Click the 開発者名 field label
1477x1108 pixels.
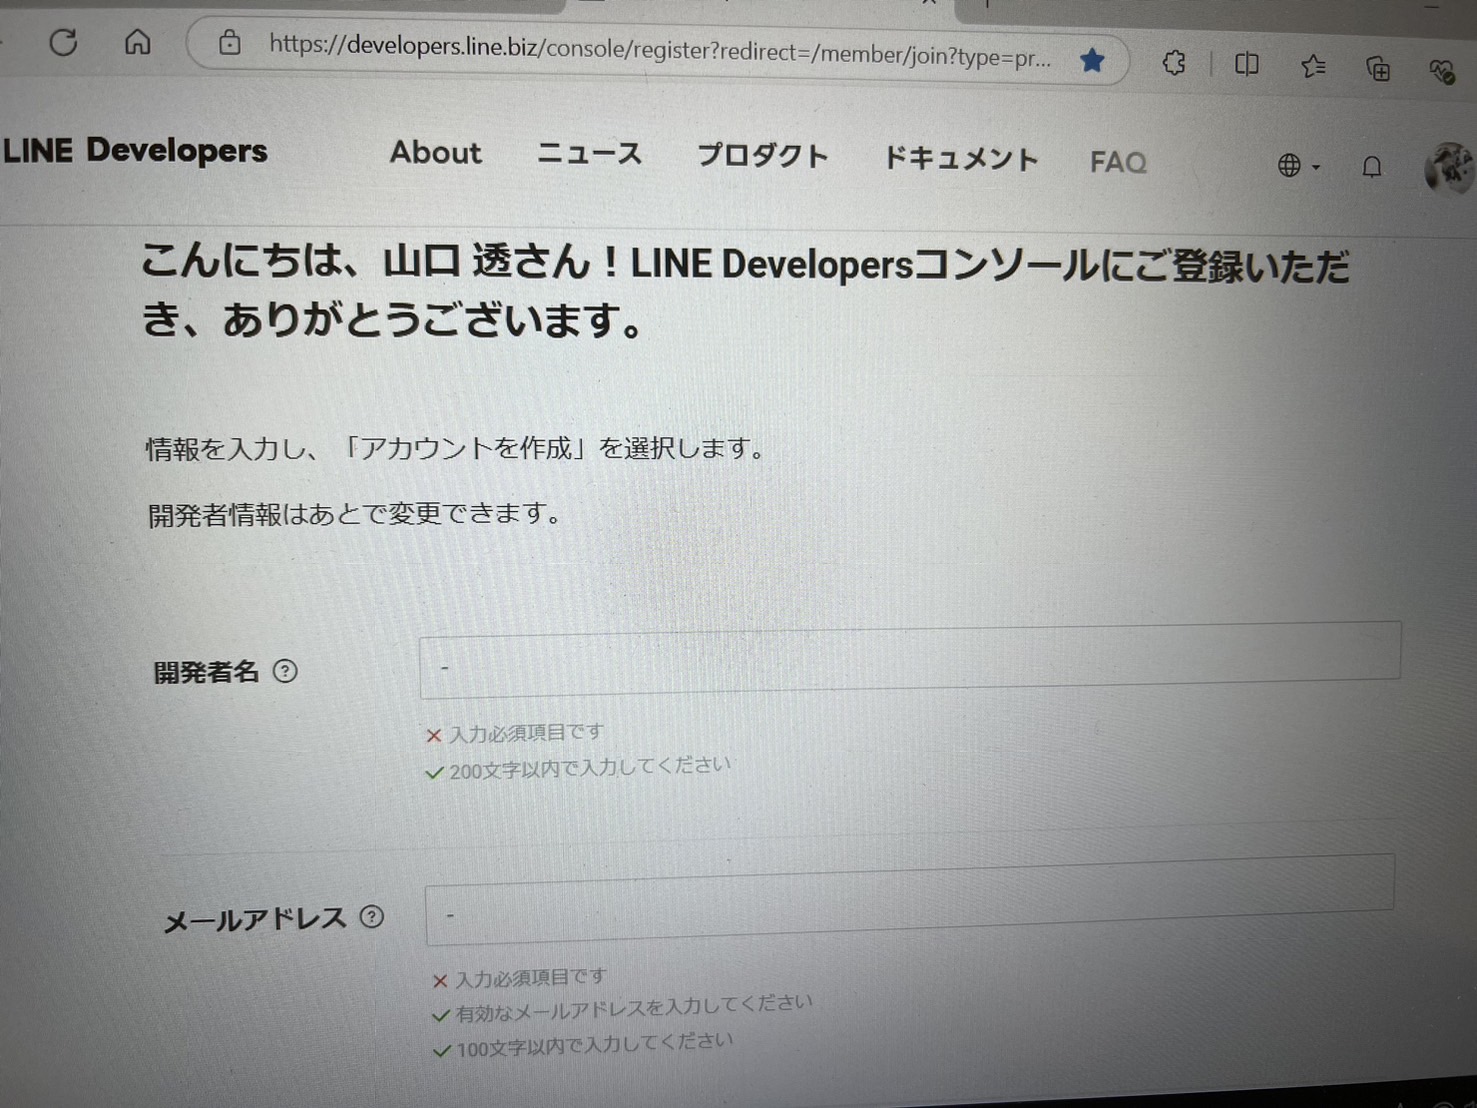(206, 672)
